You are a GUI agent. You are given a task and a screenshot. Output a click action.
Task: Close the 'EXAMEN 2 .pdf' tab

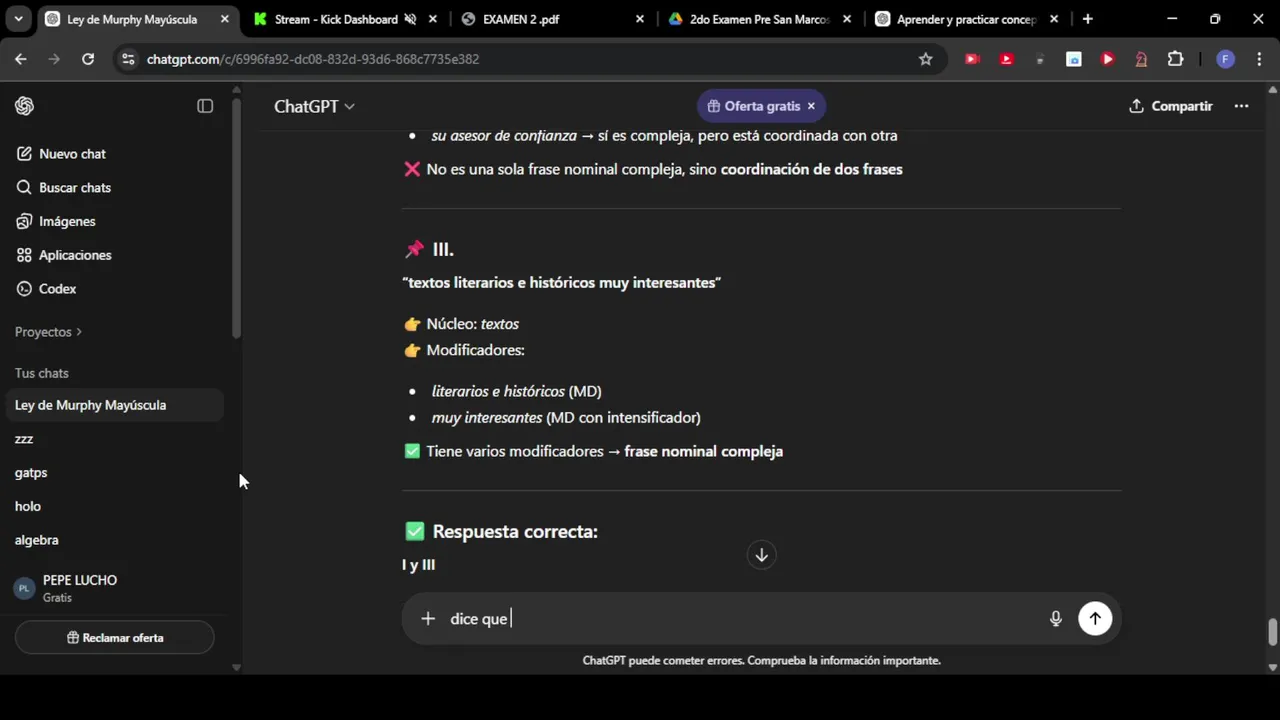pyautogui.click(x=640, y=19)
